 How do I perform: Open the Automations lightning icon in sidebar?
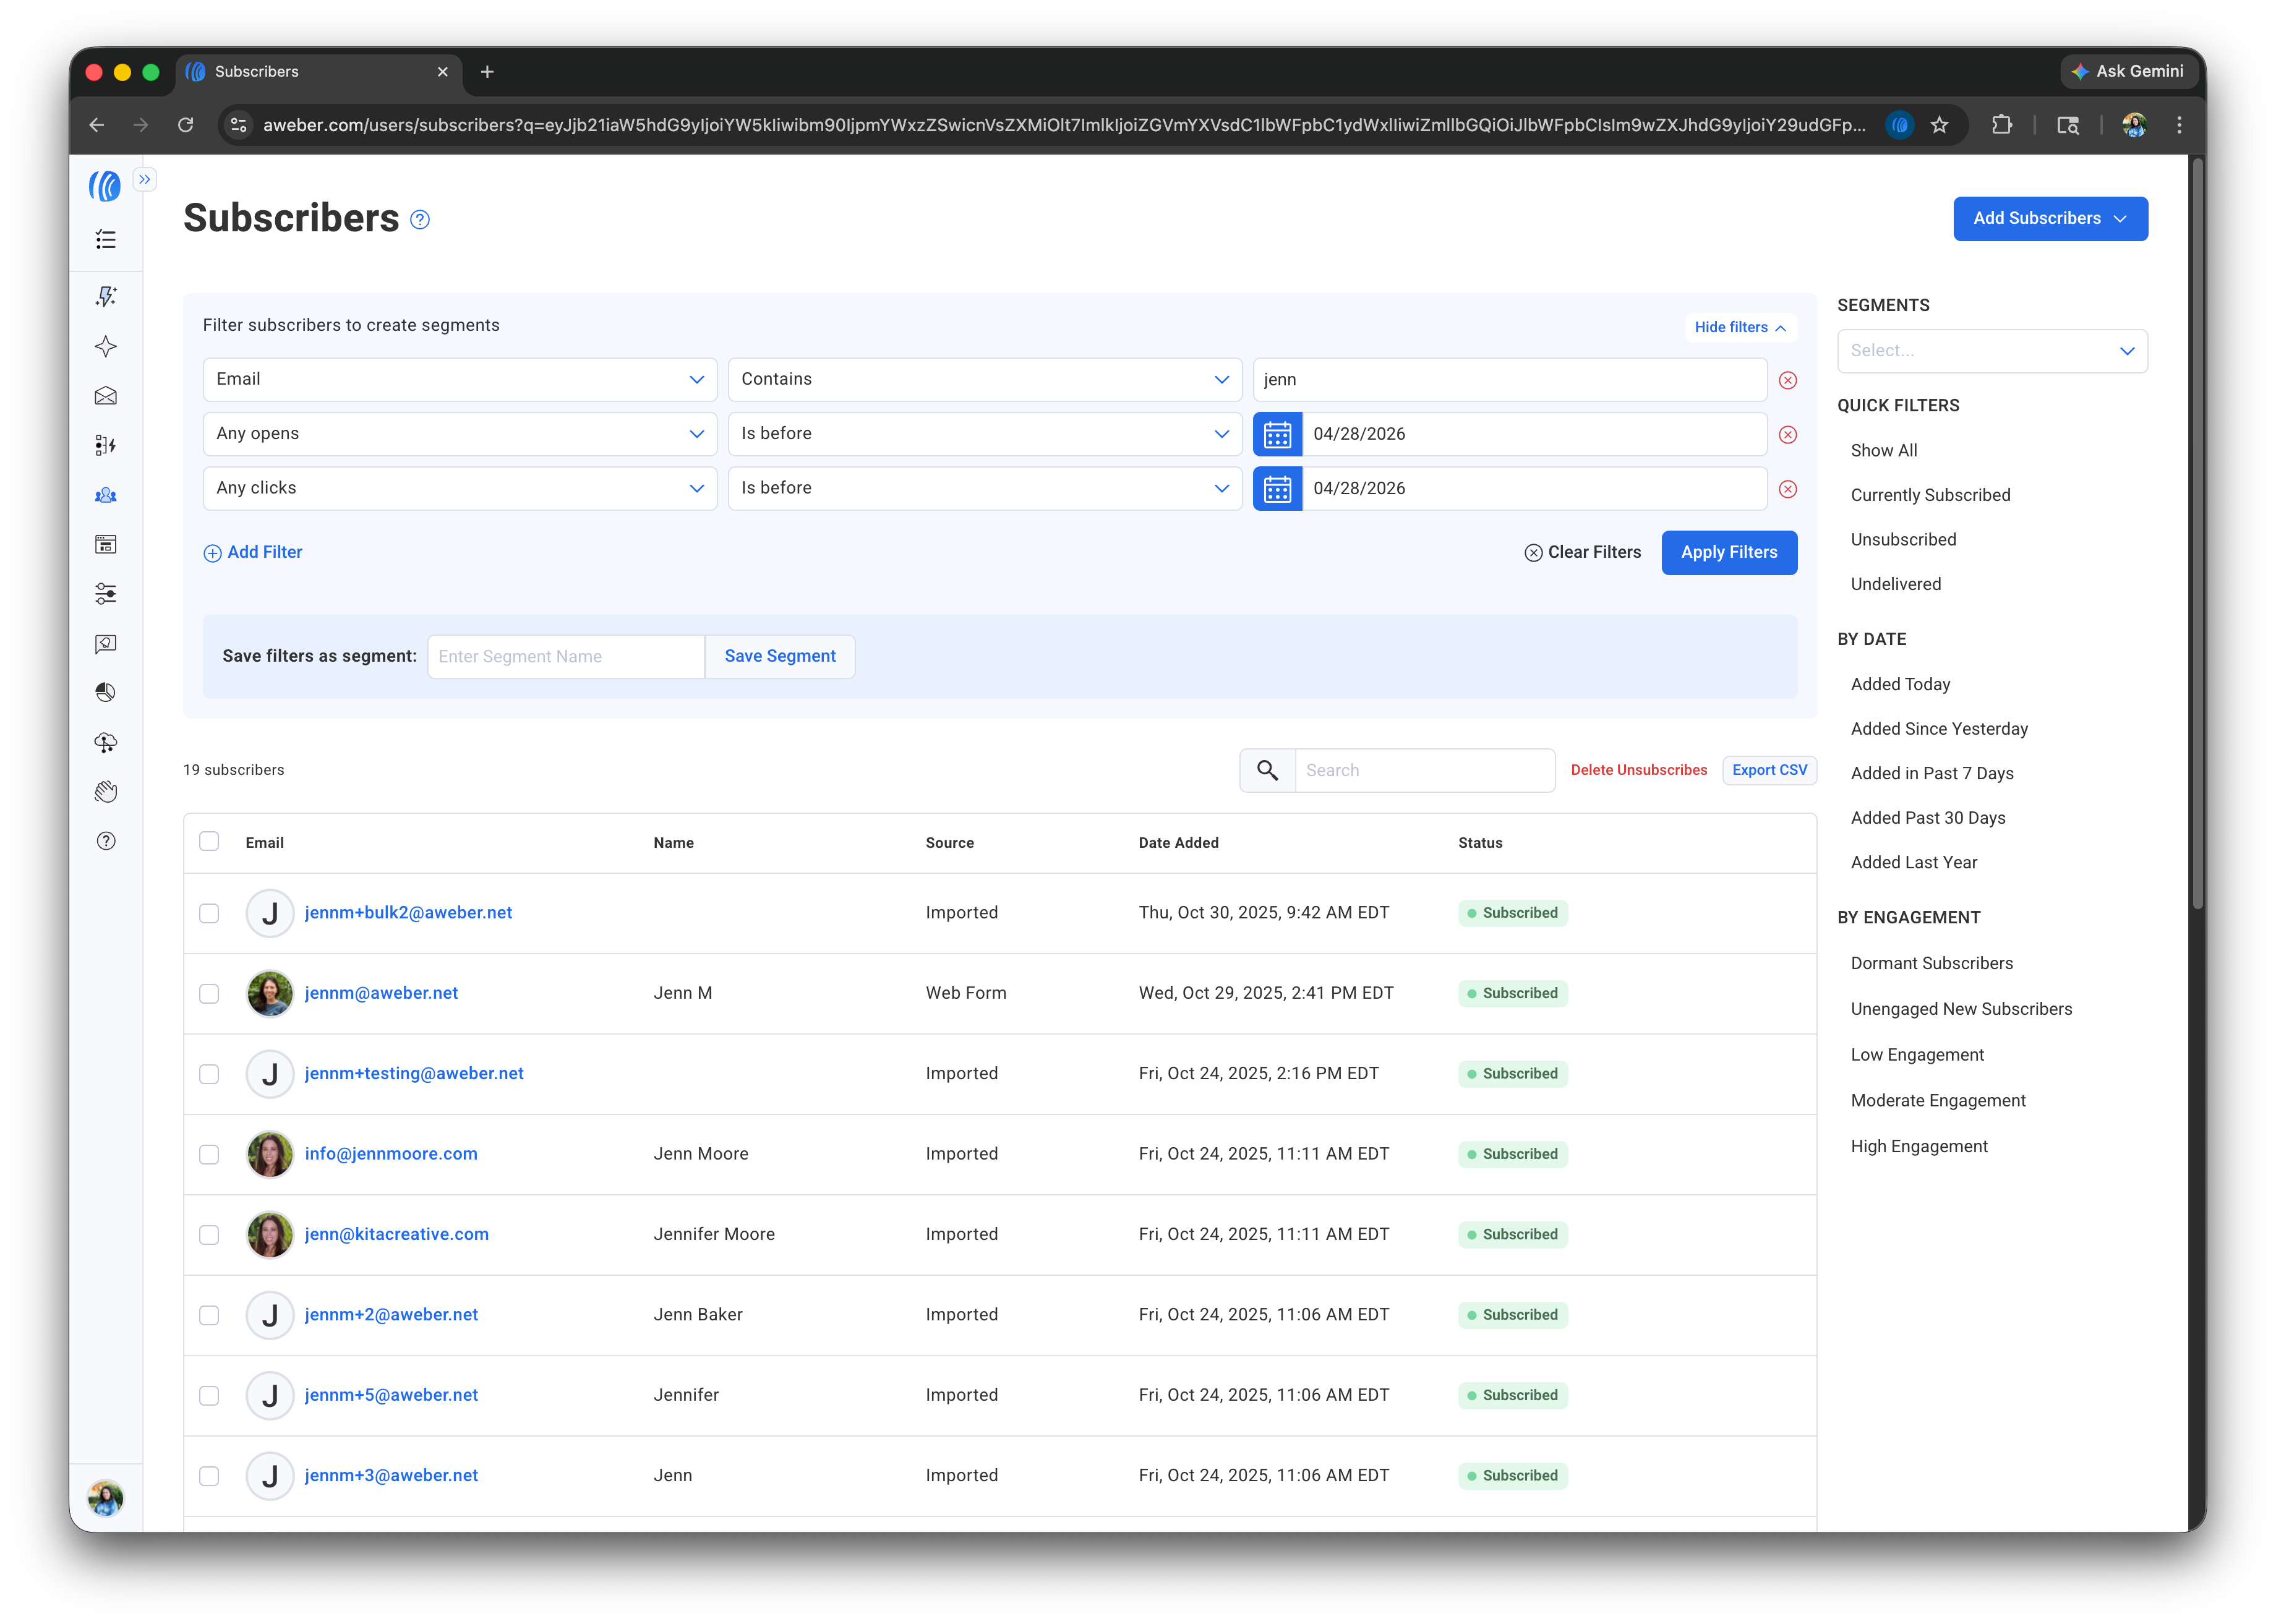click(x=106, y=296)
